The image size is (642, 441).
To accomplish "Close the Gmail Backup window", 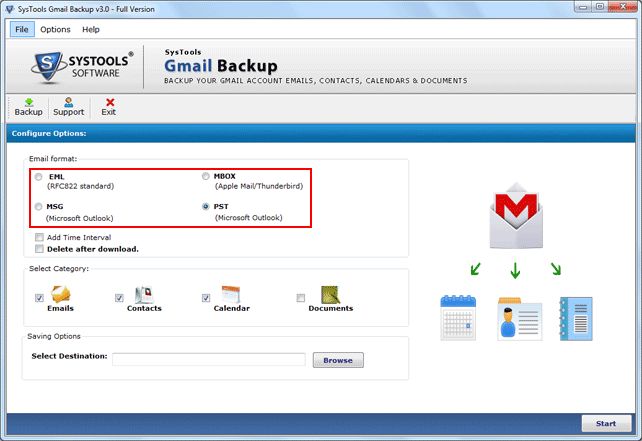I will tap(622, 7).
